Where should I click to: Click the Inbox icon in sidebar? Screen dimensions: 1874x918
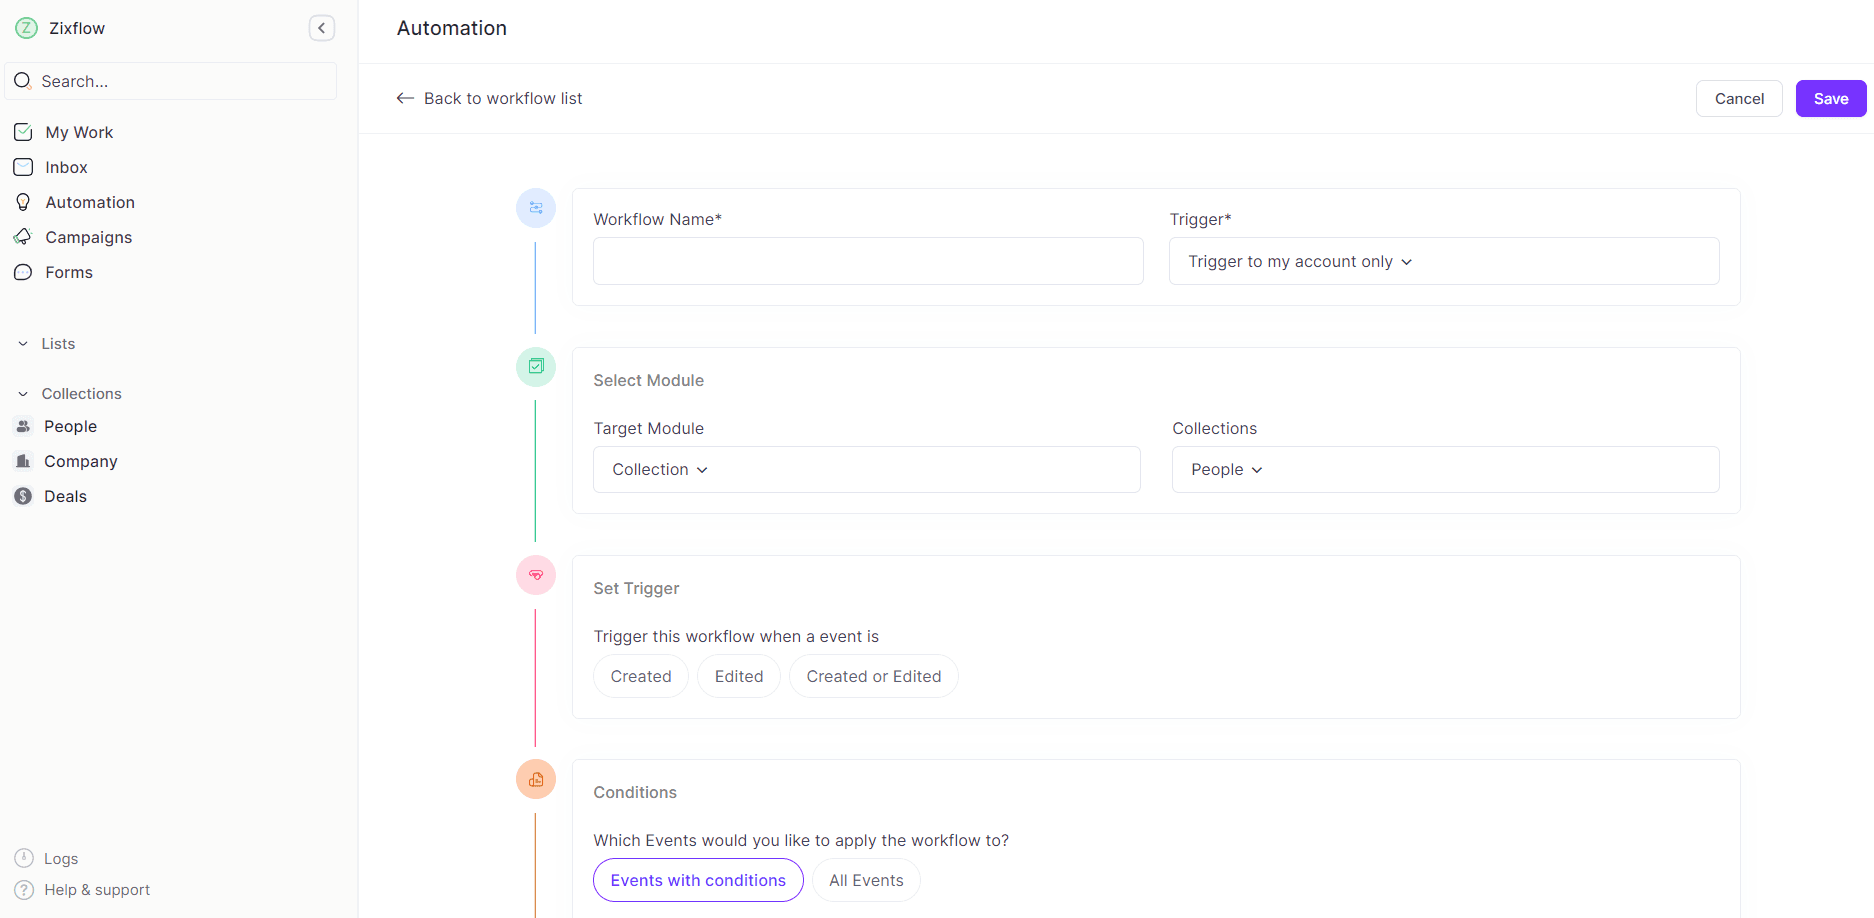[x=22, y=167]
